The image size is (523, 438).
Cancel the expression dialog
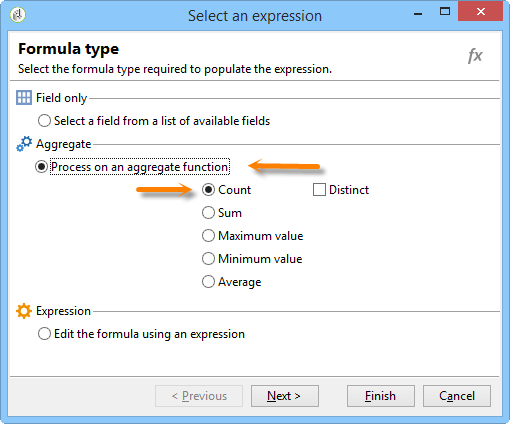(457, 396)
